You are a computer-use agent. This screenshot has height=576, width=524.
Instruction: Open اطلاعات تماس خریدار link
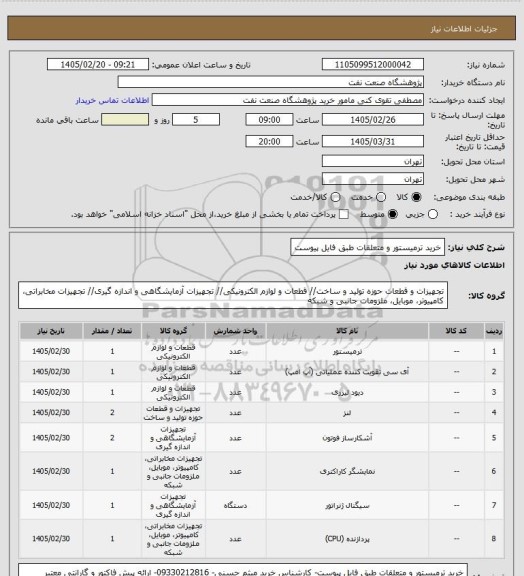coord(112,100)
